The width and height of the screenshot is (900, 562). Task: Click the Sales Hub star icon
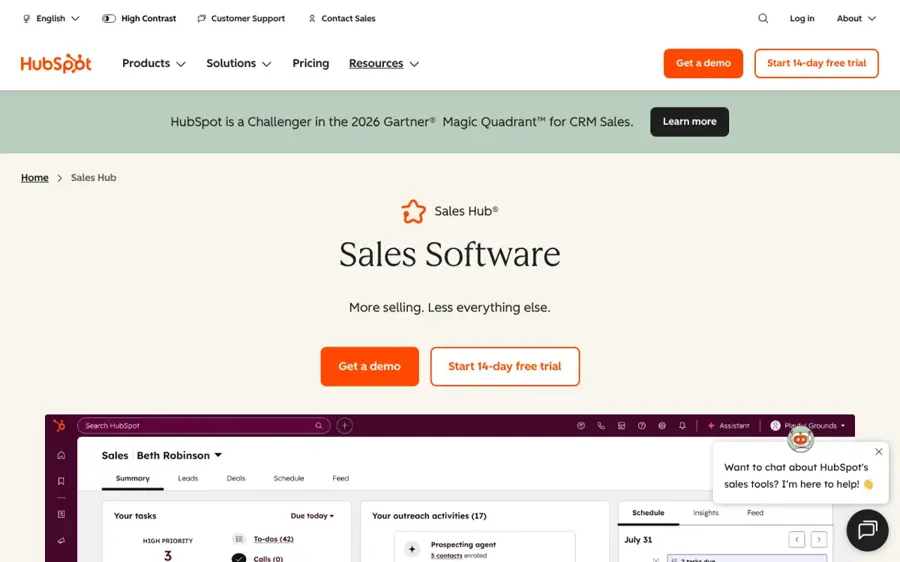[x=413, y=211]
